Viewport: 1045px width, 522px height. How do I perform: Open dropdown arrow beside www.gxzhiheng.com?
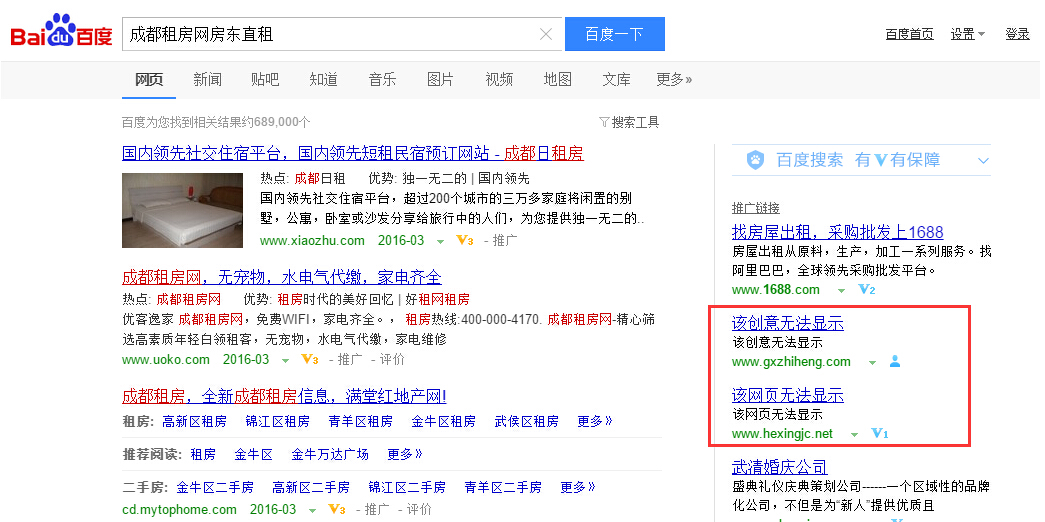tap(872, 363)
